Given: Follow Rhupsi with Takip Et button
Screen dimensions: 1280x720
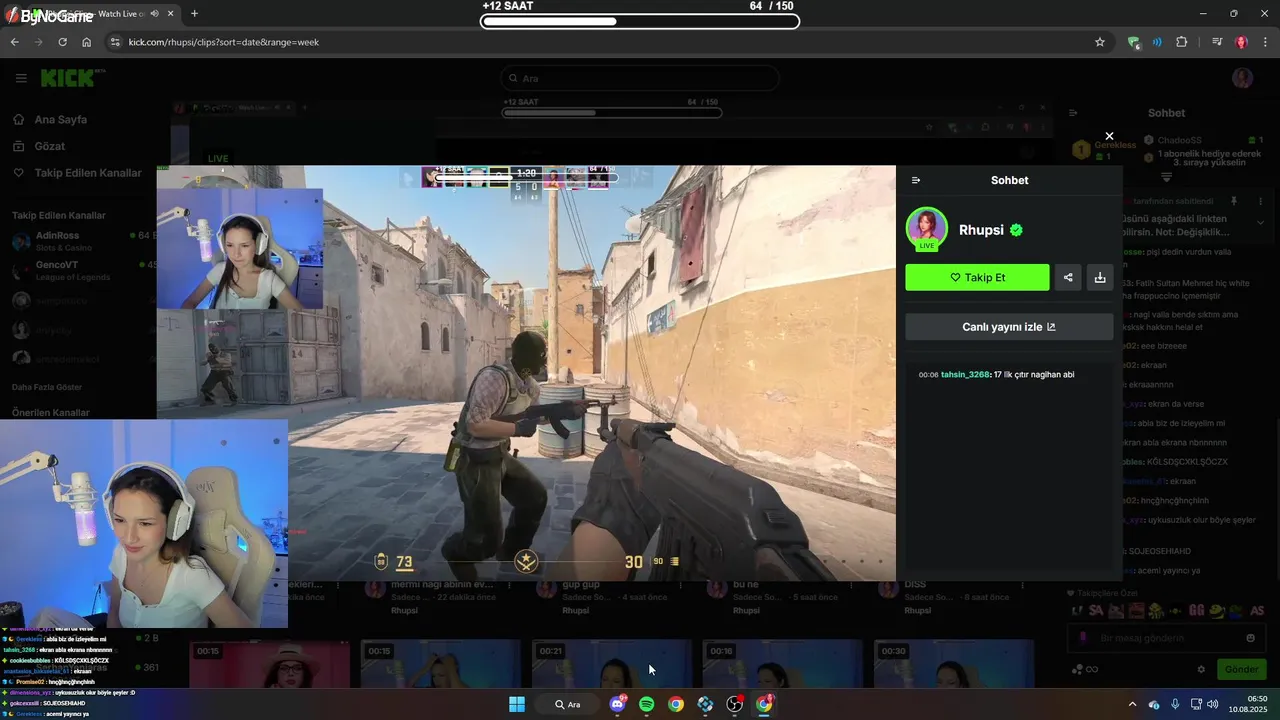Looking at the screenshot, I should tap(977, 278).
